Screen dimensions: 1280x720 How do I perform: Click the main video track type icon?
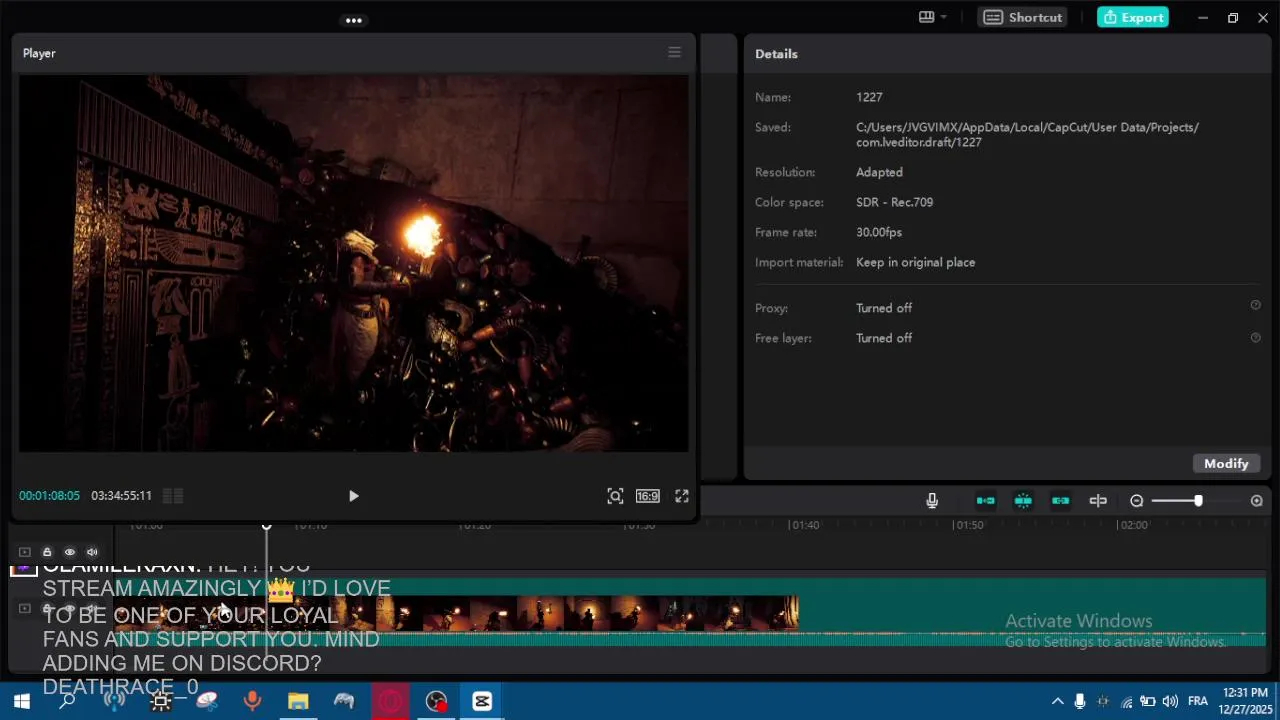point(25,609)
